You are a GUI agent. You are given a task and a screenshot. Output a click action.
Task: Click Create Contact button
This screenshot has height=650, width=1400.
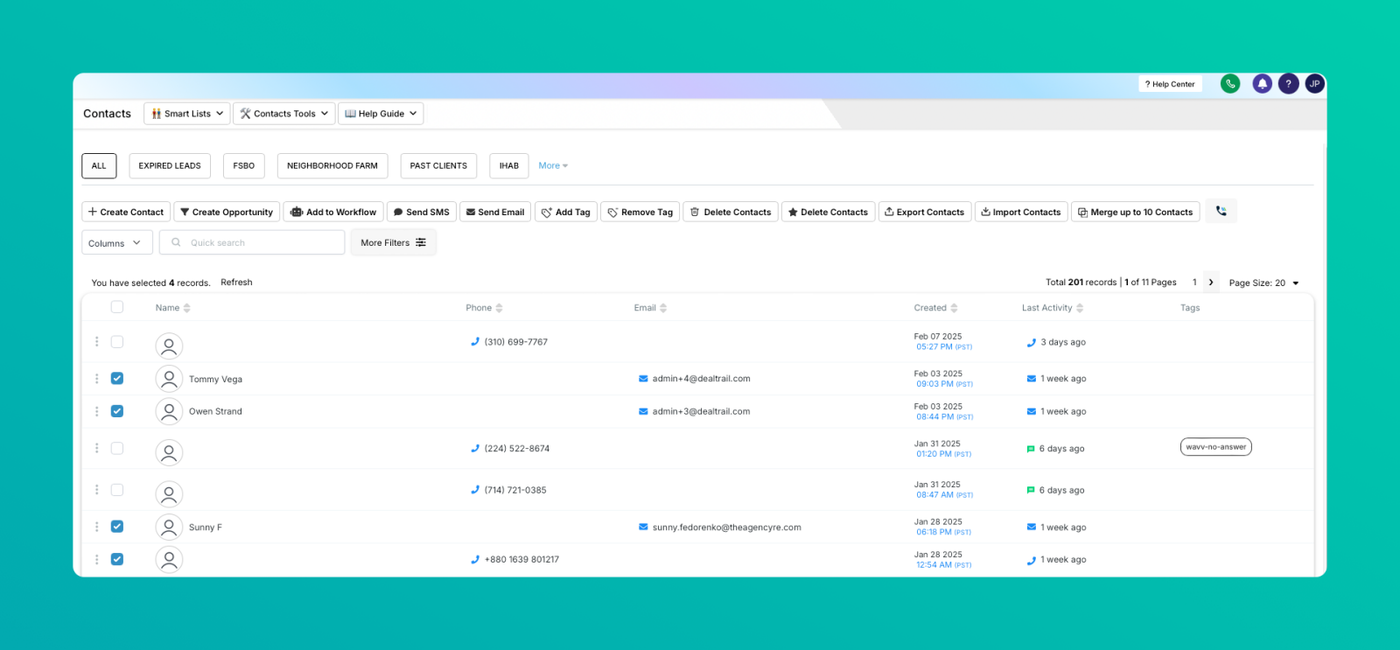click(x=126, y=212)
